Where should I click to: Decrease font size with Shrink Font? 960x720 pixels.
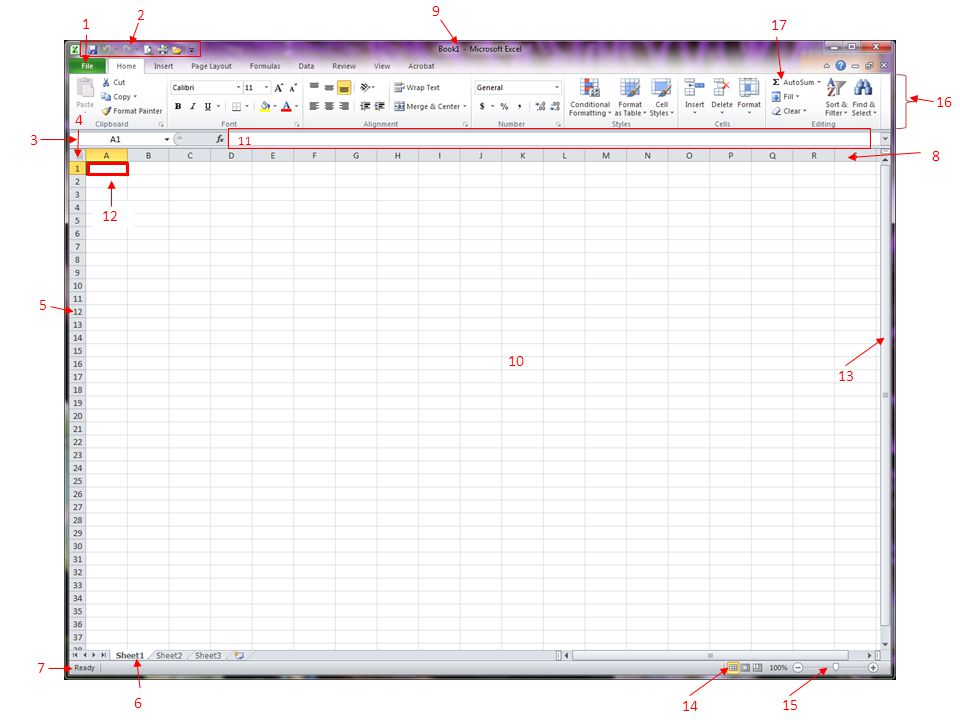point(293,88)
